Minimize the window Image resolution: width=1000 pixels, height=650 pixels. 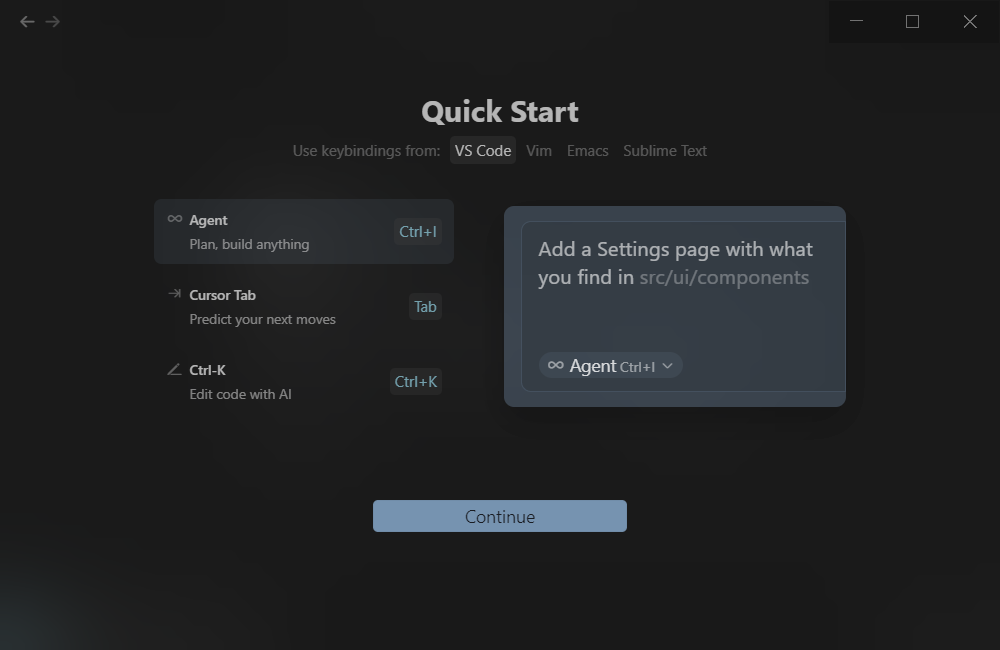pos(857,22)
